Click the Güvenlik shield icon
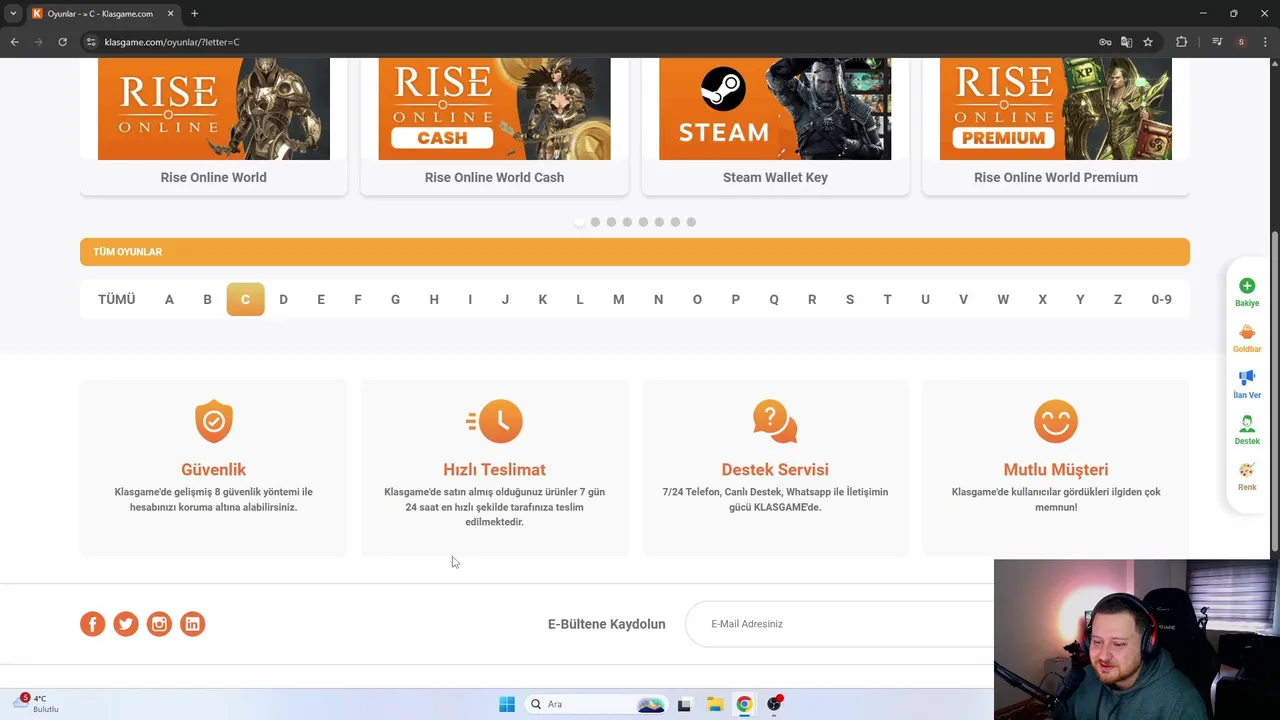Image resolution: width=1280 pixels, height=720 pixels. 213,421
